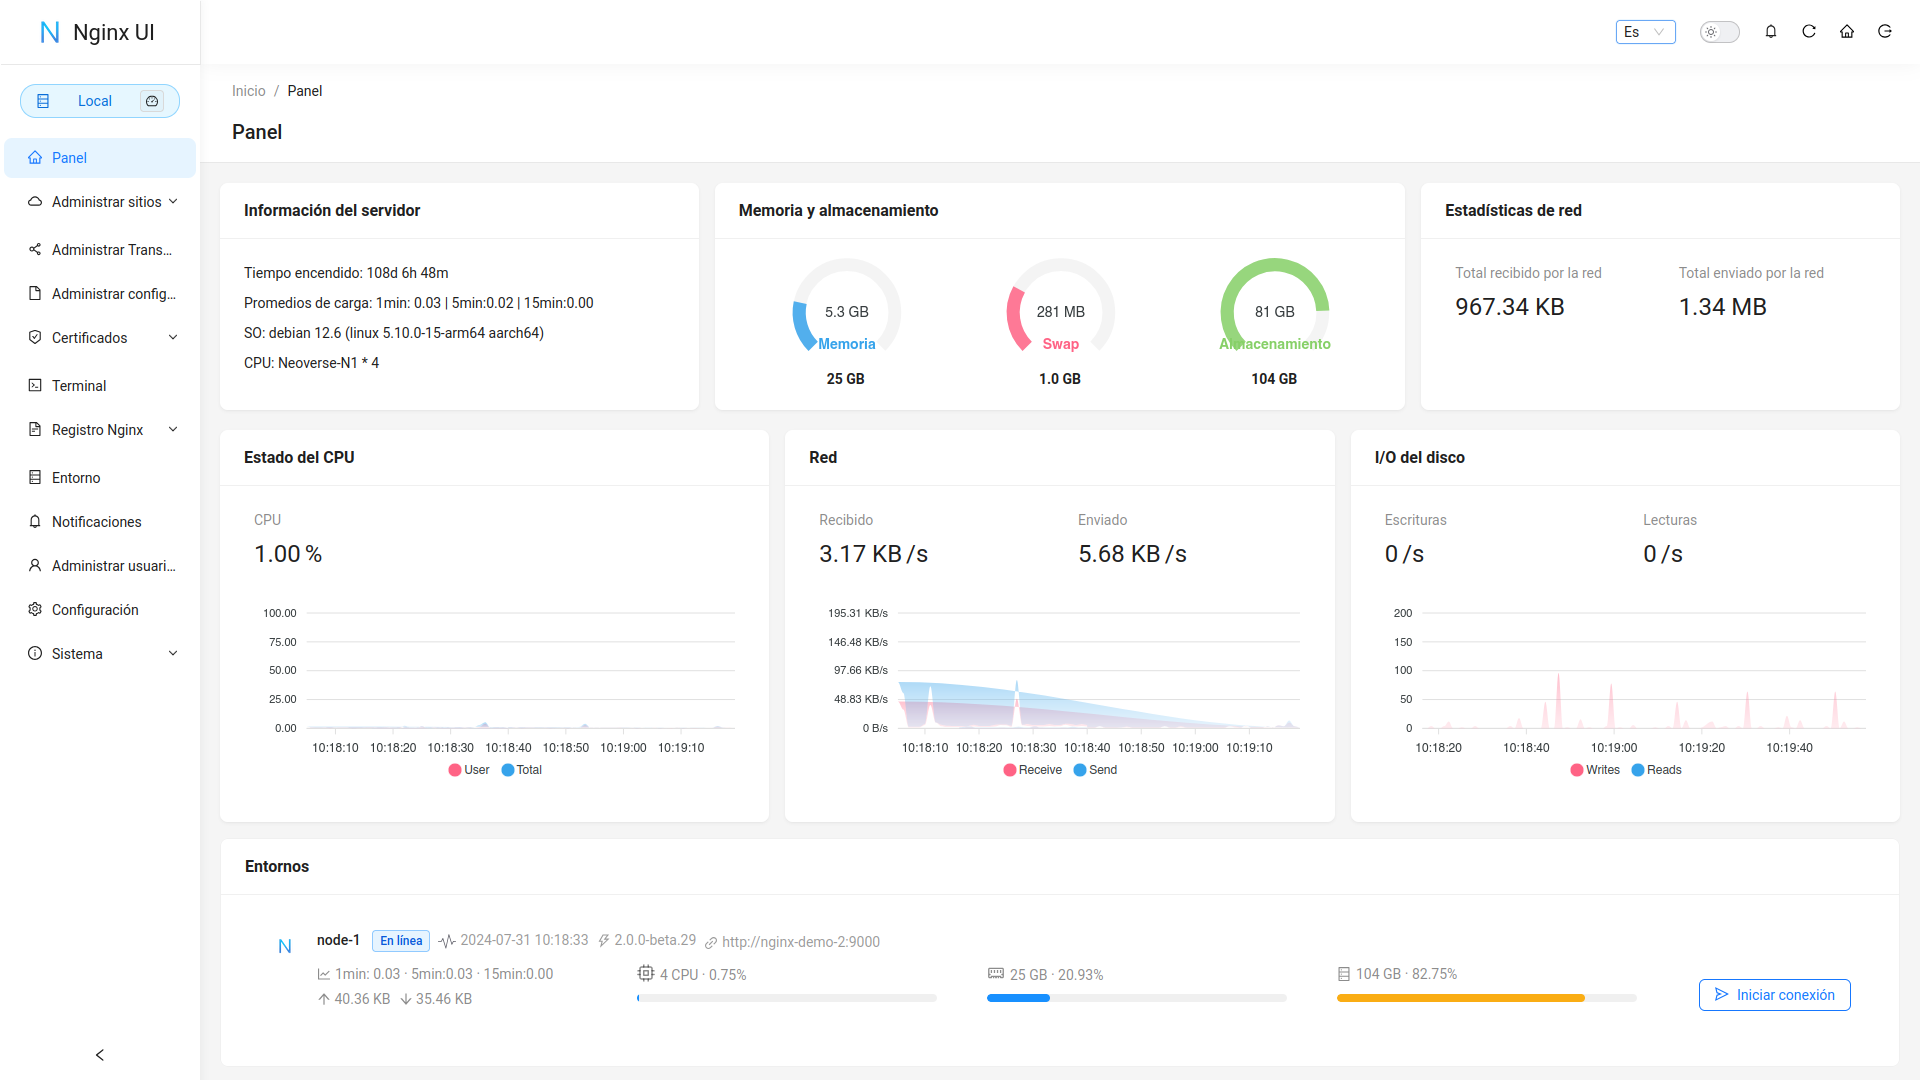Click the home icon in top bar
Image resolution: width=1920 pixels, height=1080 pixels.
pos(1847,32)
